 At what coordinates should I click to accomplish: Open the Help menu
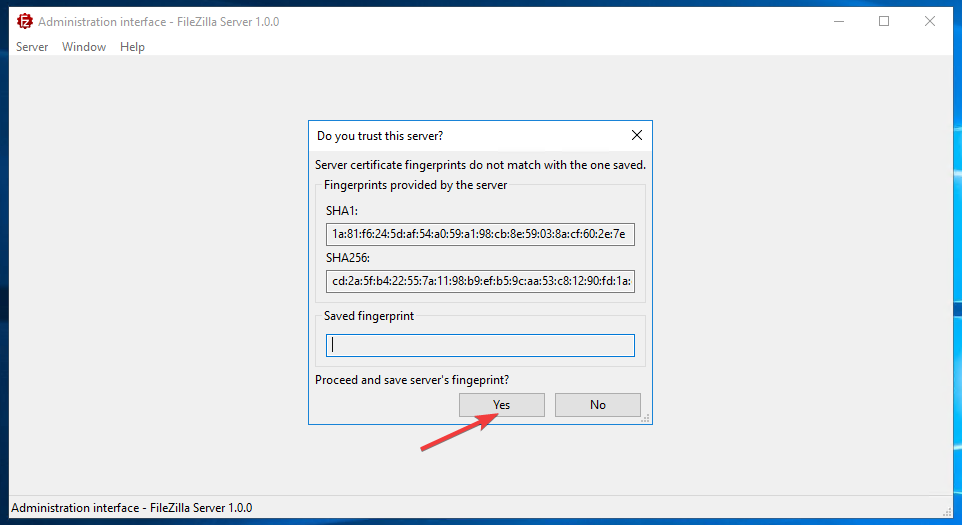point(132,47)
